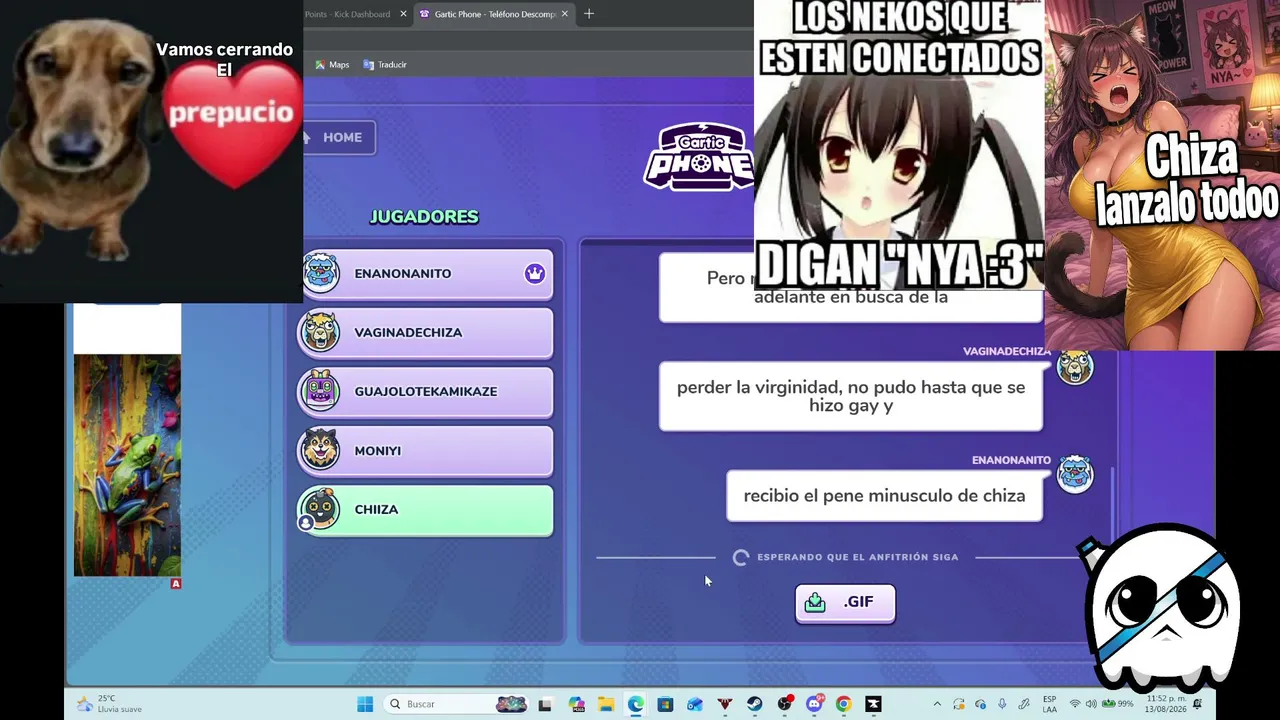The image size is (1280, 720).
Task: Click the ENANONANITO avatar next to the last chat message
Action: pos(1075,474)
